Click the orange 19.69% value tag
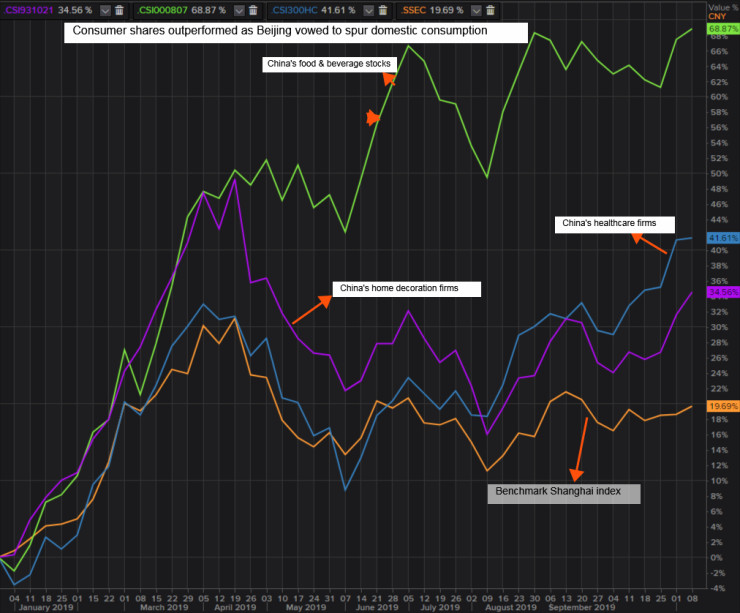The image size is (740, 613). pos(723,406)
